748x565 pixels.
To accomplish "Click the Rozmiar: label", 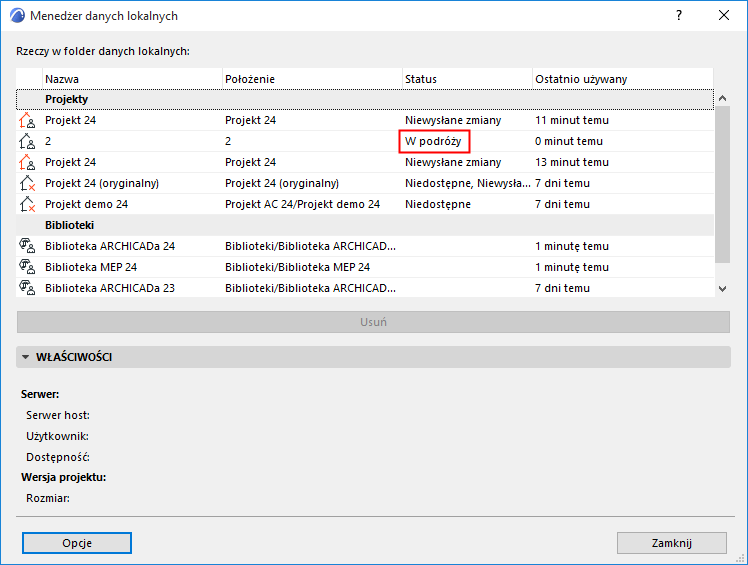I will point(48,498).
